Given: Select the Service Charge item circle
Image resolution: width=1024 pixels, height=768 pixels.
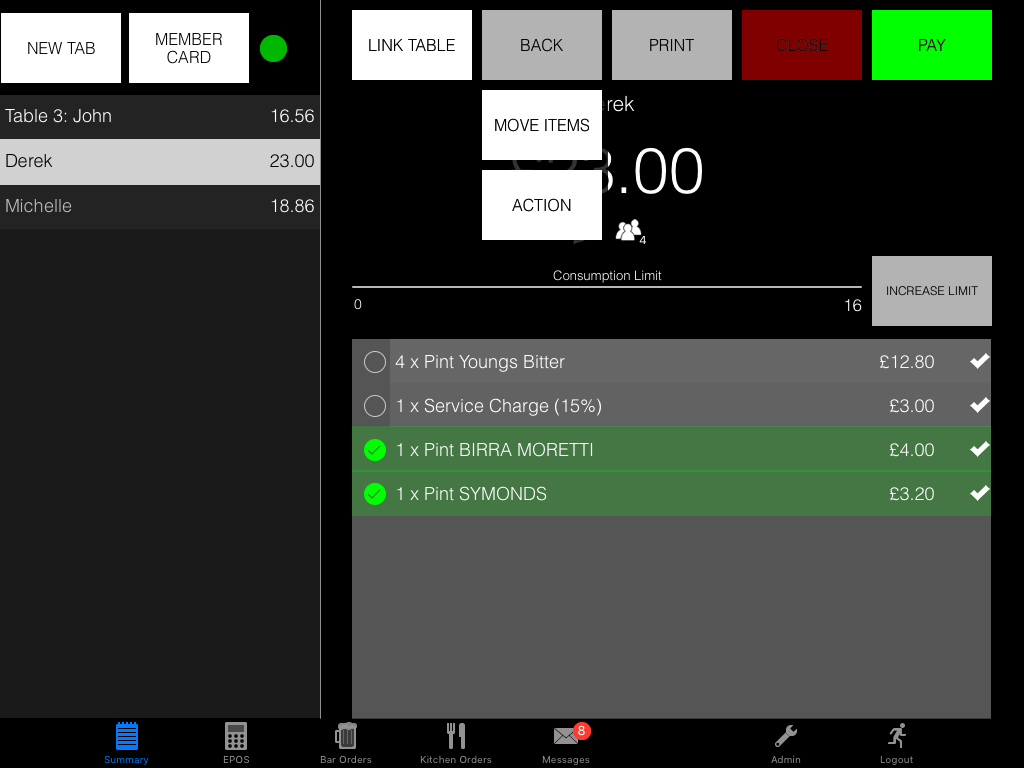Looking at the screenshot, I should click(x=375, y=406).
